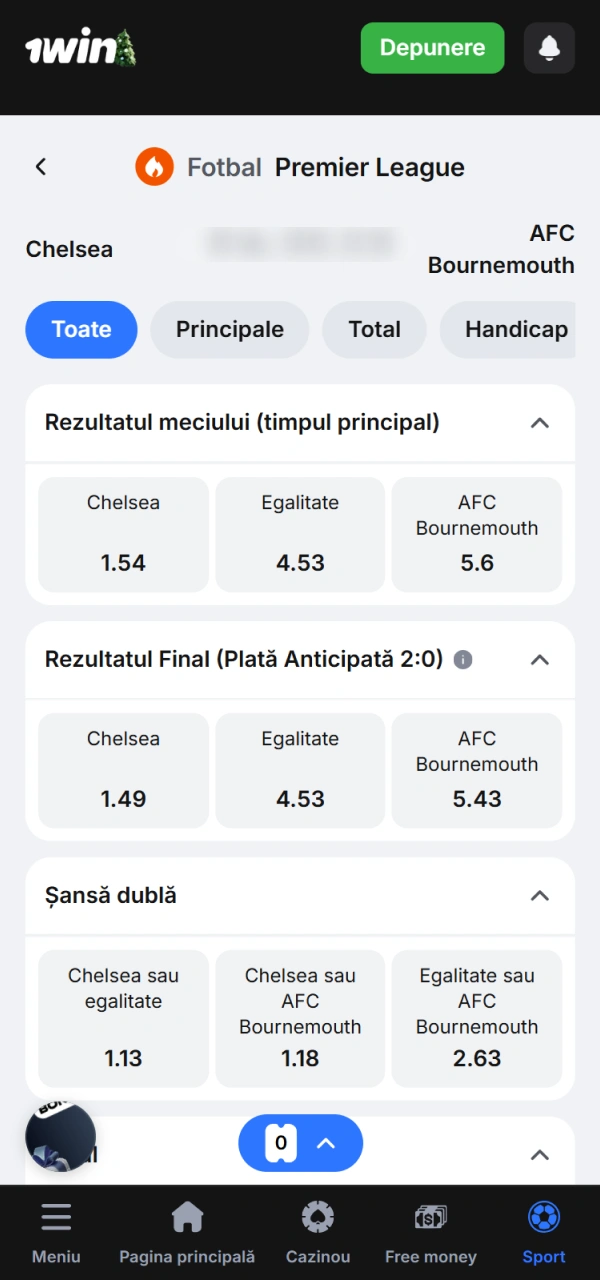Expand the bet slip with 0 selections

tap(300, 1143)
